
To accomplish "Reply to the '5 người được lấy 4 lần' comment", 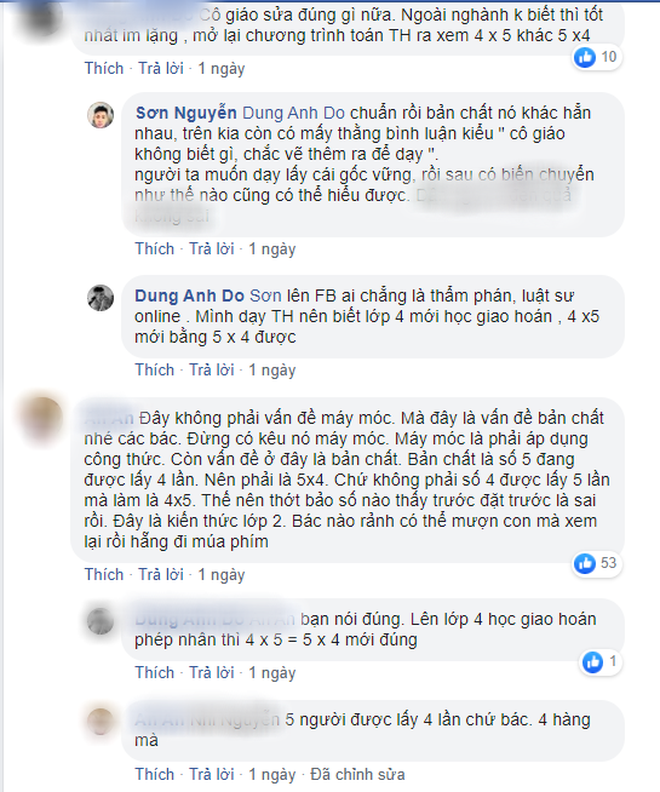I will click(x=212, y=774).
